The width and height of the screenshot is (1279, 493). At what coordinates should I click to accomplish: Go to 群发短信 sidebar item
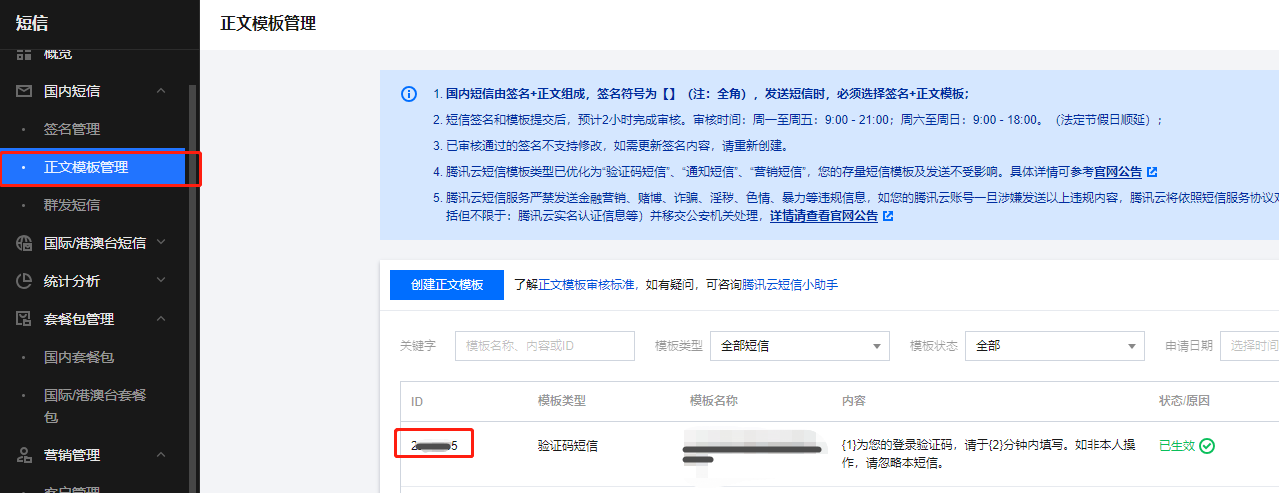(72, 205)
